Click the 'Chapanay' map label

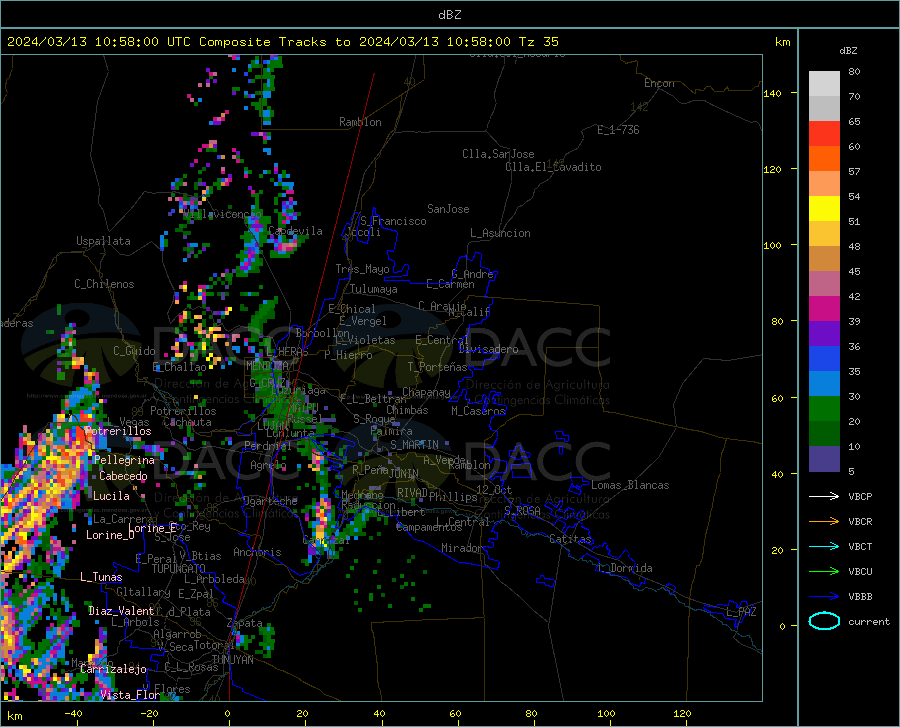pos(426,392)
